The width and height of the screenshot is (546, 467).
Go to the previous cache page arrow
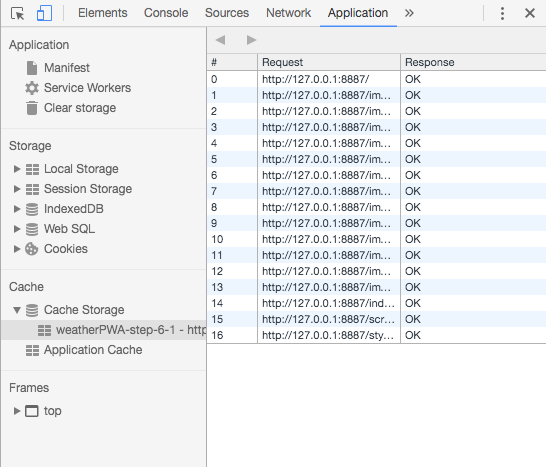pyautogui.click(x=220, y=40)
